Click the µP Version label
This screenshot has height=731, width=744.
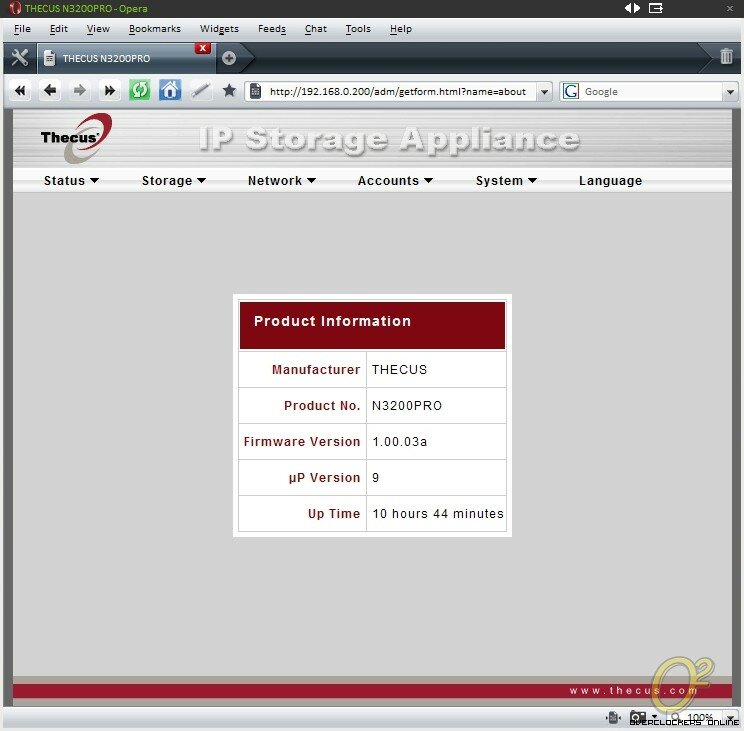pyautogui.click(x=324, y=478)
